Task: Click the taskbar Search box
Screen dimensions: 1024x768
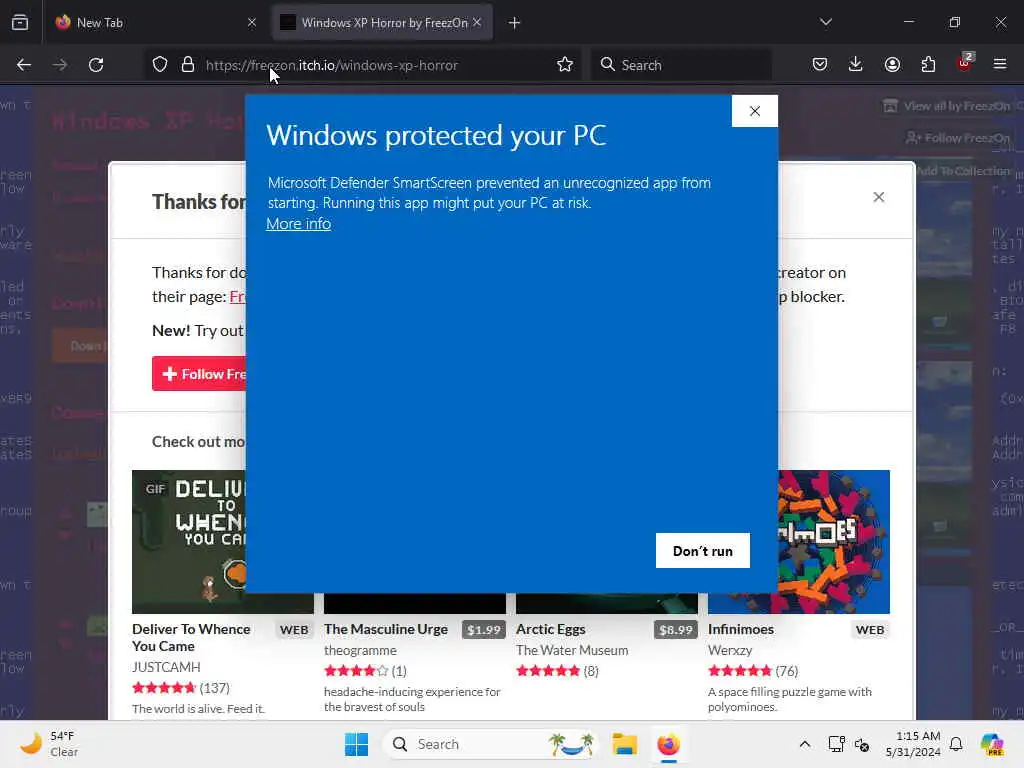Action: (x=490, y=744)
